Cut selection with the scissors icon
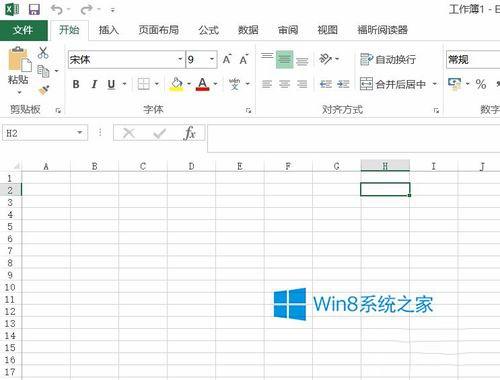This screenshot has width=500, height=380. coord(43,53)
